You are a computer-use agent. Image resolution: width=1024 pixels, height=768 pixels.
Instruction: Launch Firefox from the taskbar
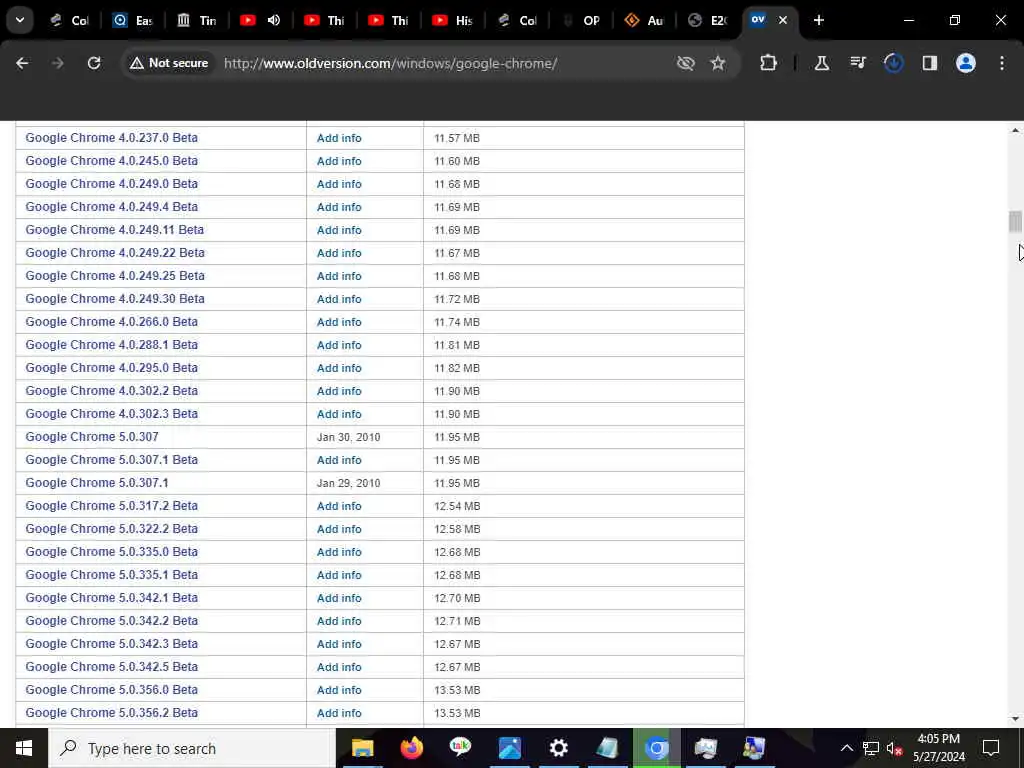click(411, 748)
